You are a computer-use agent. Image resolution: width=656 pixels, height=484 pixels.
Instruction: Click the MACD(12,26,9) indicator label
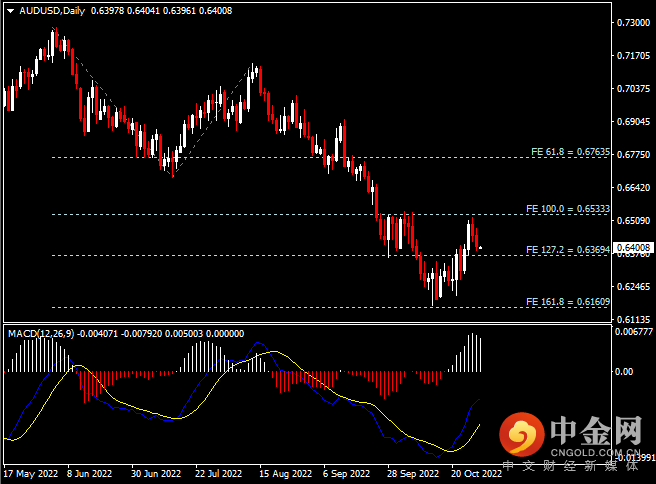pos(41,334)
